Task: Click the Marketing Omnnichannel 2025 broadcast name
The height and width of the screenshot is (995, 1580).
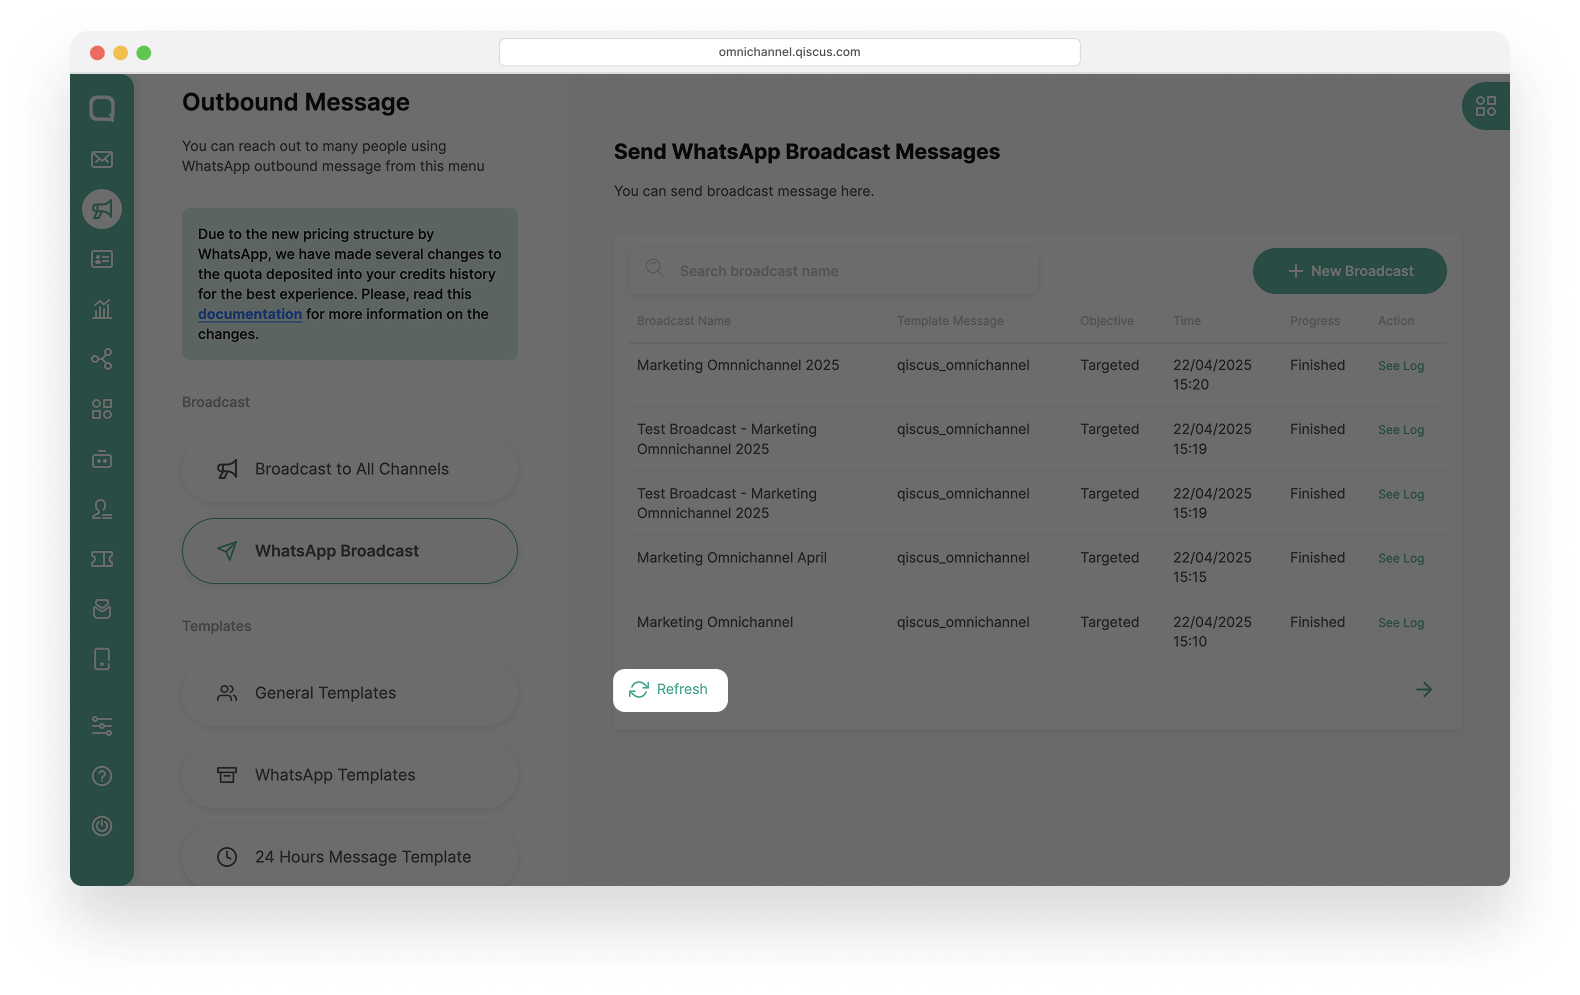Action: click(x=738, y=365)
